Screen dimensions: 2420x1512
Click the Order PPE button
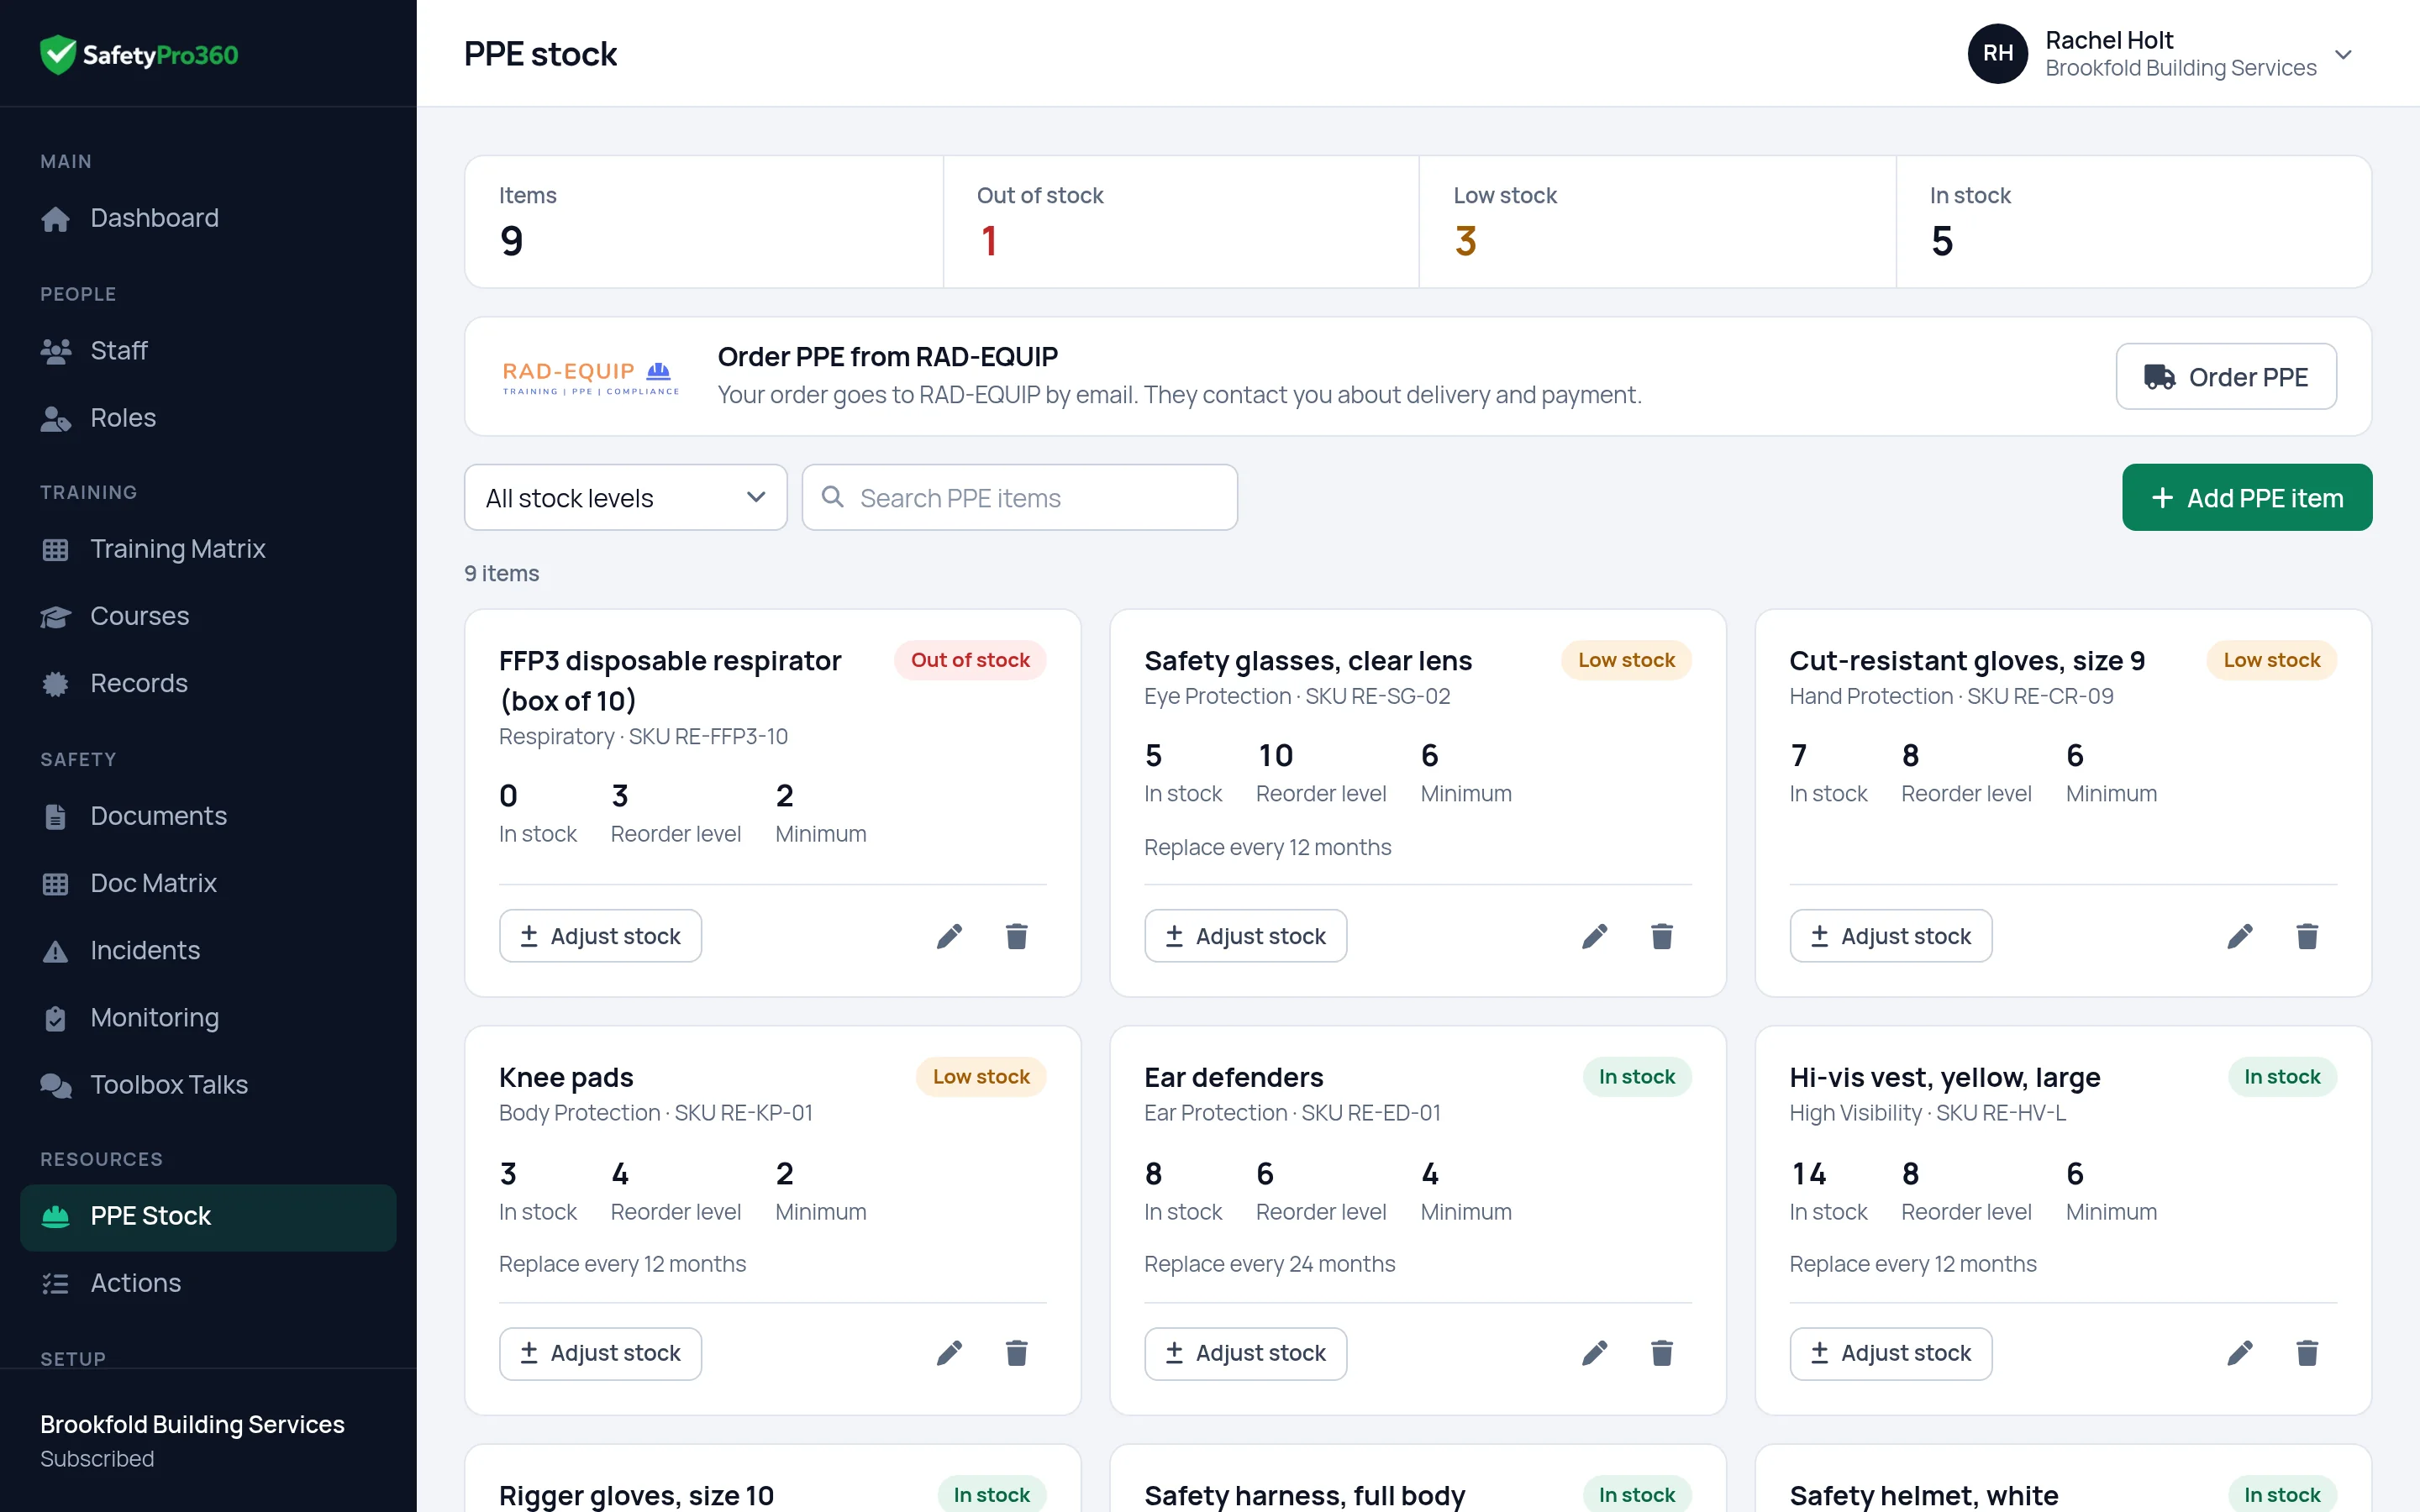pos(2226,377)
